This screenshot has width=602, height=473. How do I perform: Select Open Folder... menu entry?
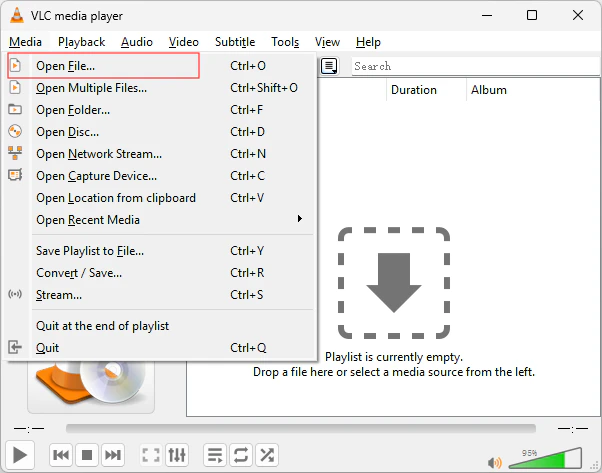[x=160, y=109]
